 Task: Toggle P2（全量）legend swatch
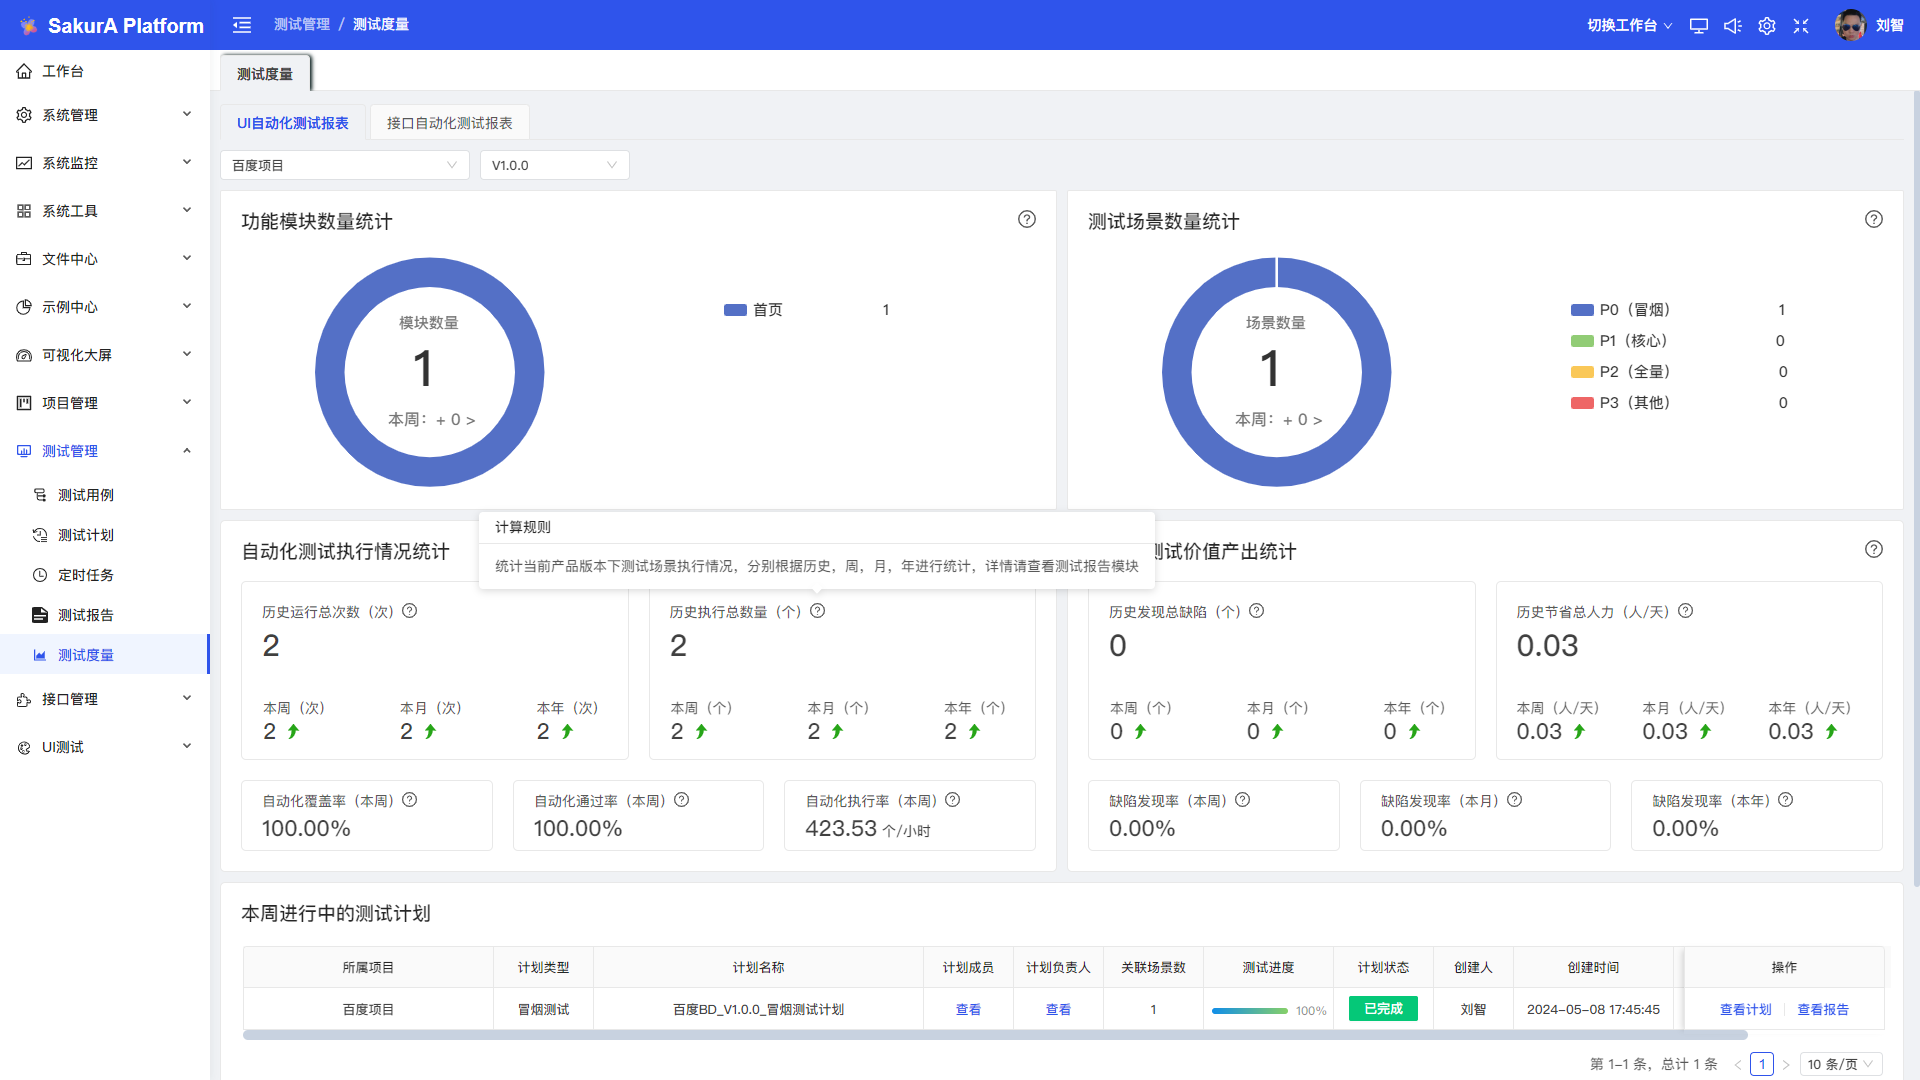point(1582,372)
